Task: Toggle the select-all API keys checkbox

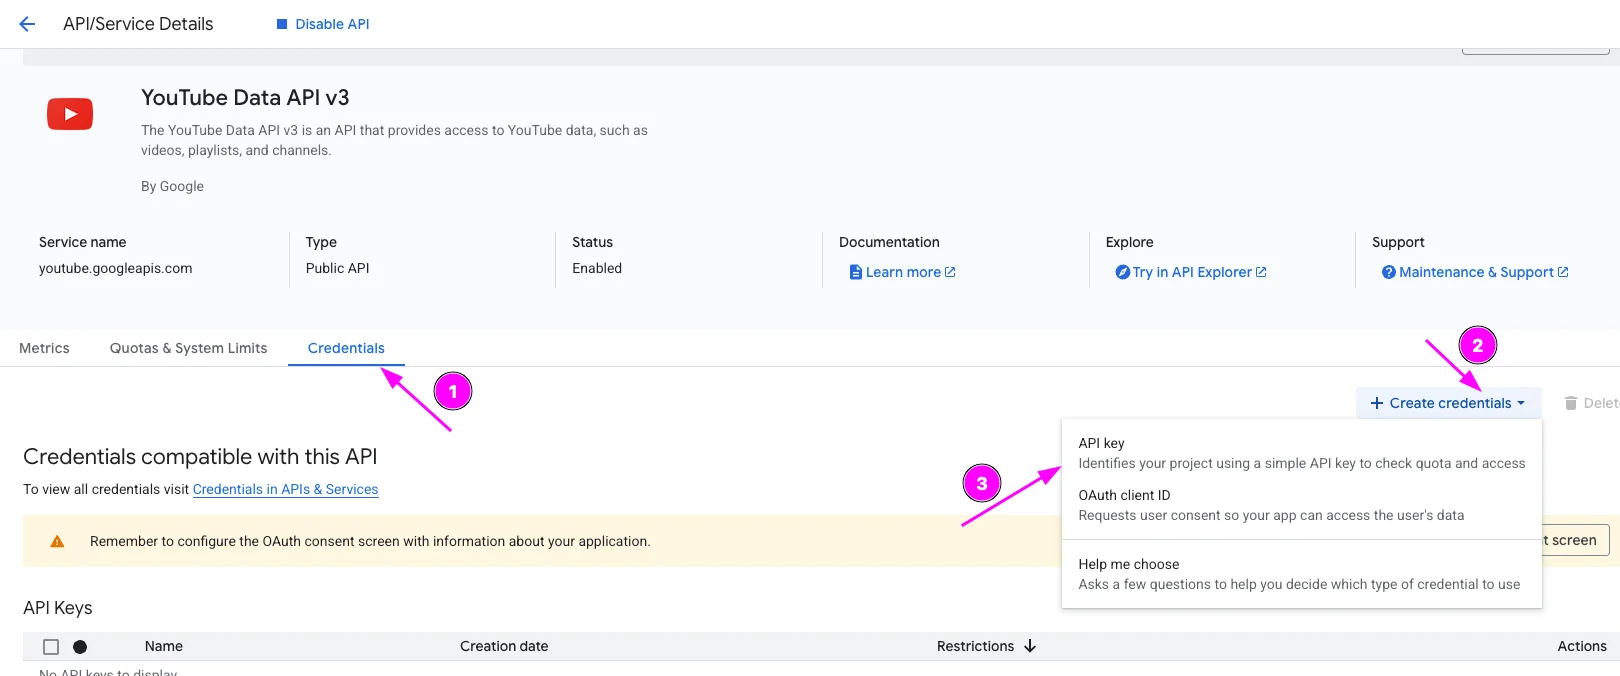Action: pos(51,647)
